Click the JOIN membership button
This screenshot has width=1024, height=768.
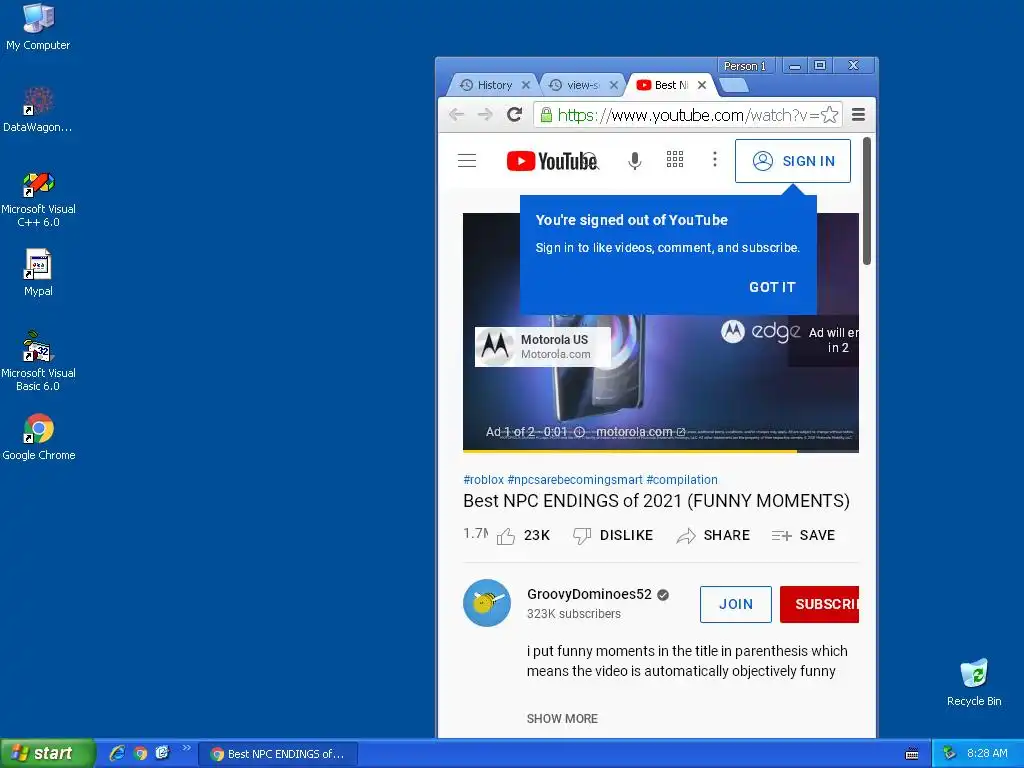point(735,604)
